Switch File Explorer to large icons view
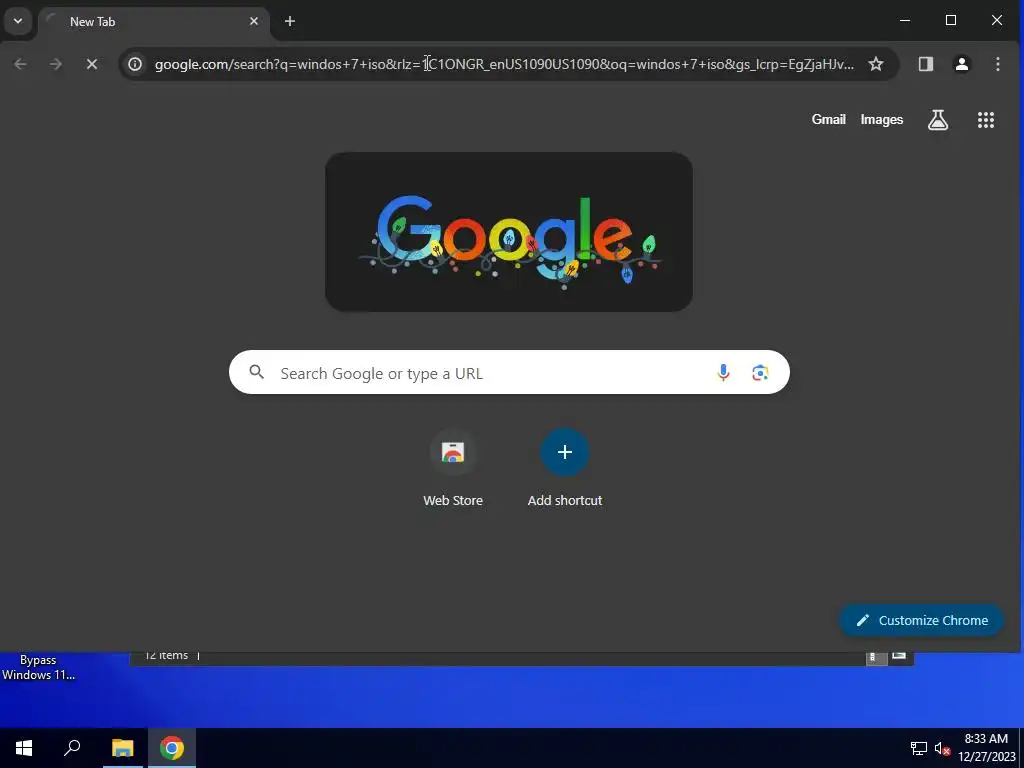 [x=899, y=656]
